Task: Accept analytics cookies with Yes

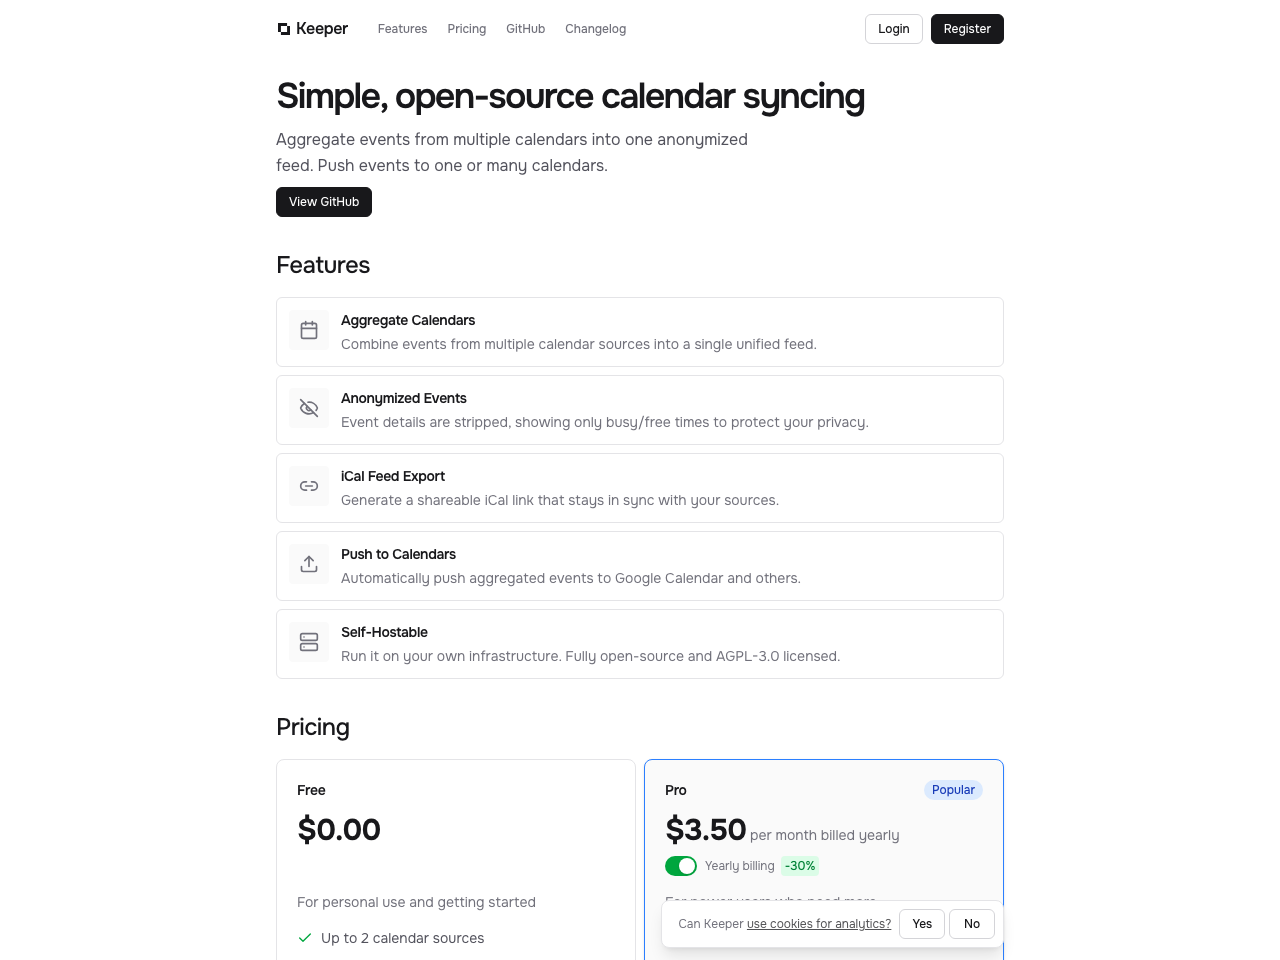Action: (x=922, y=924)
